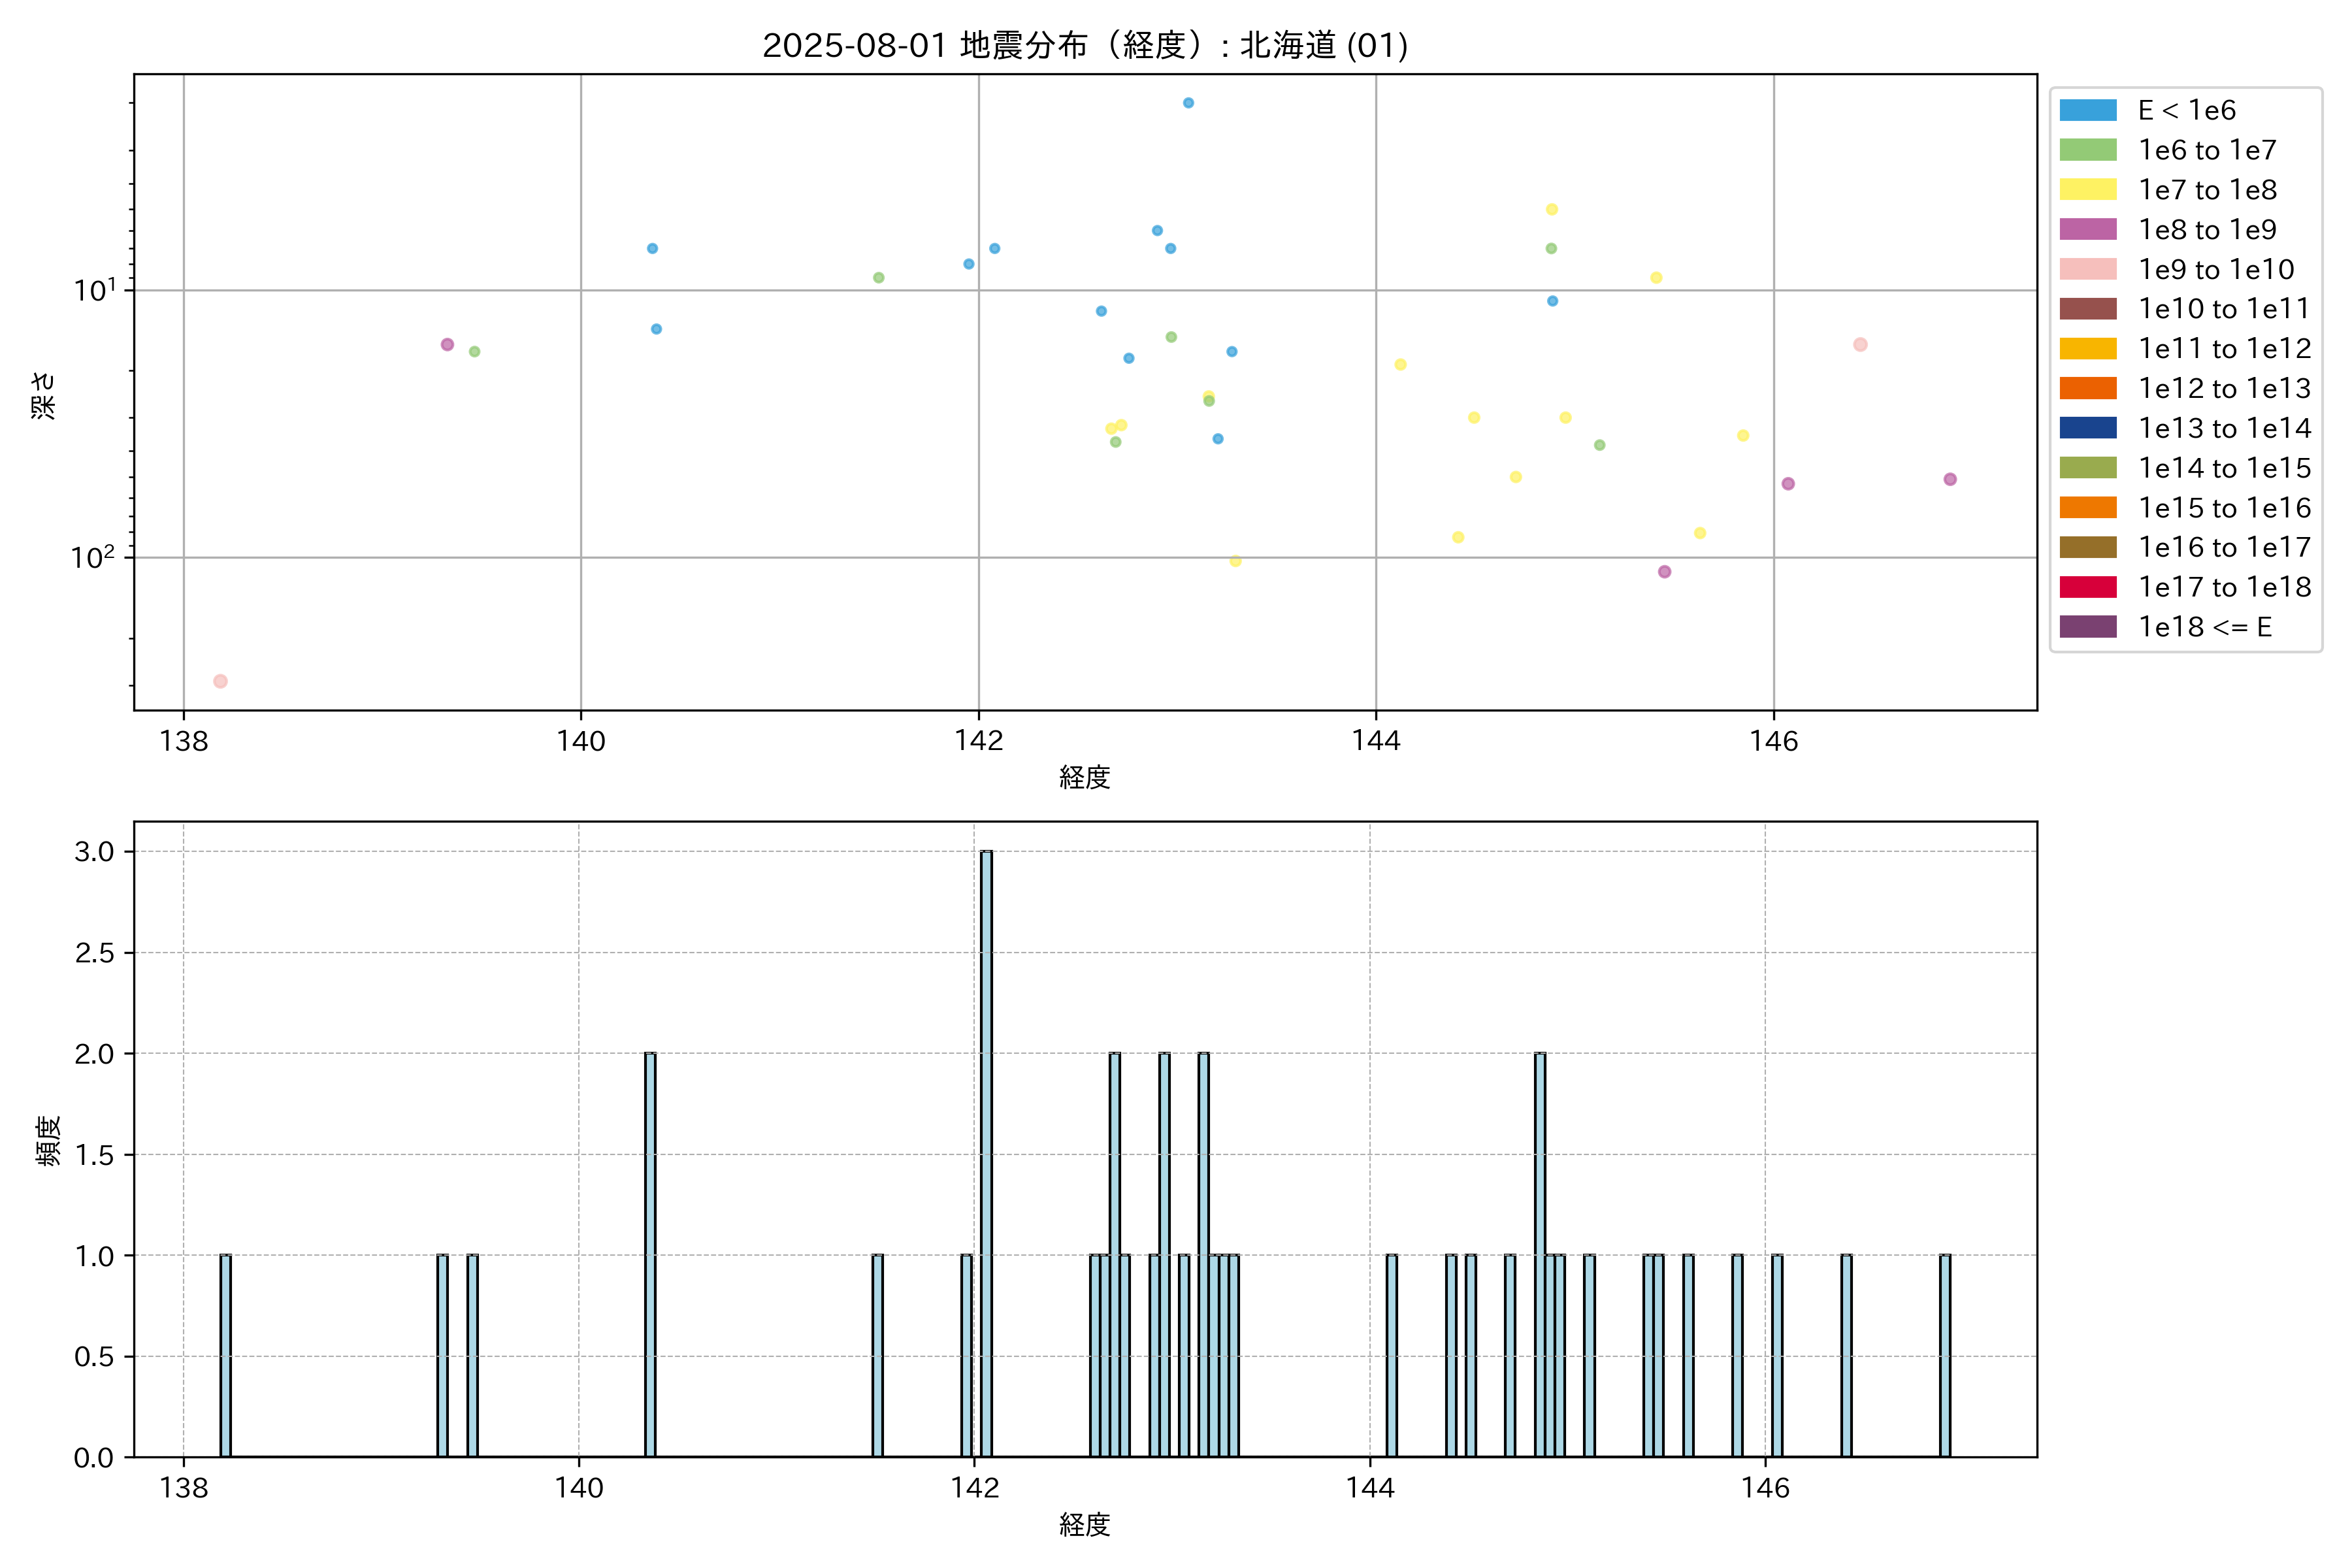Image resolution: width=2352 pixels, height=1568 pixels.
Task: Click the '1e18 <= E' legend label
Action: [x=2204, y=627]
